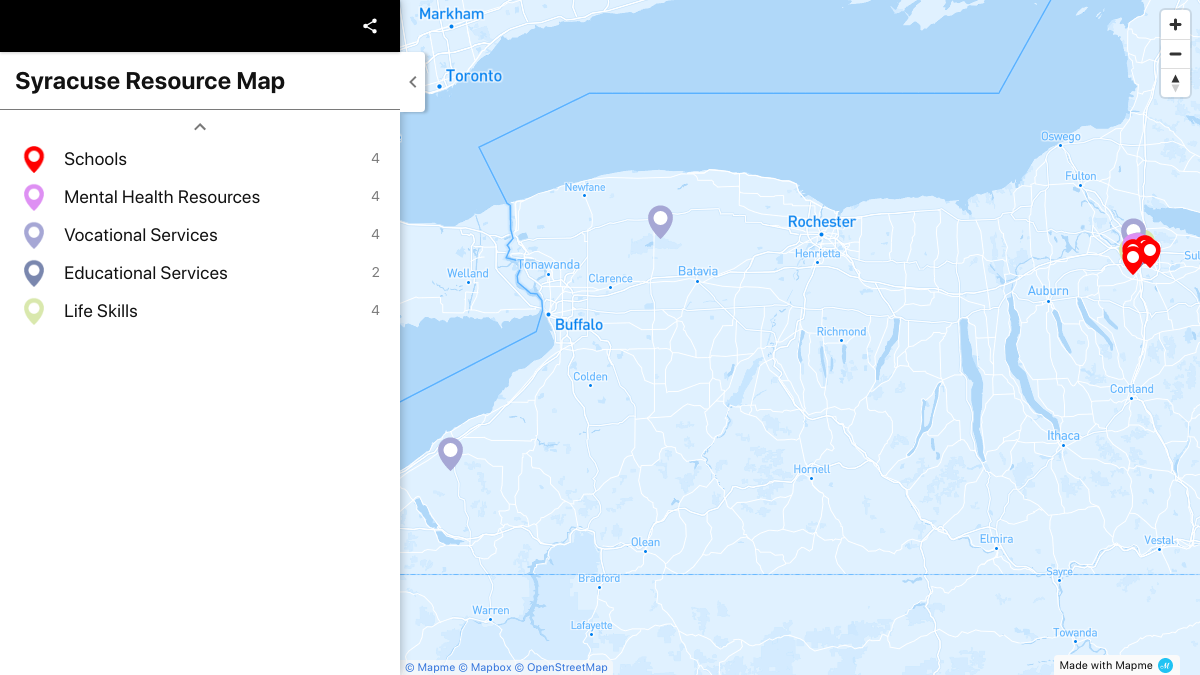
Task: Open the Syracuse Resource Map title
Action: pos(150,80)
